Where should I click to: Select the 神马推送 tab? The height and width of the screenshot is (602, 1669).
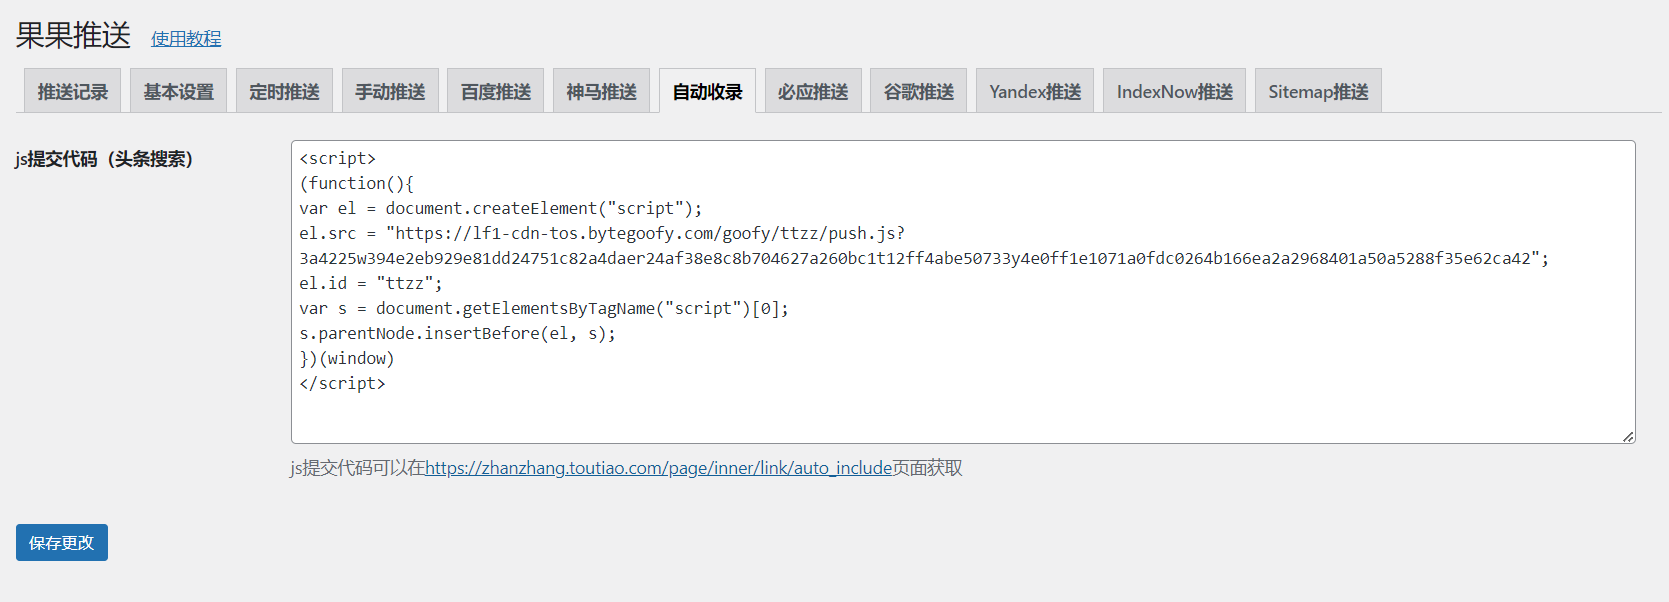[602, 91]
